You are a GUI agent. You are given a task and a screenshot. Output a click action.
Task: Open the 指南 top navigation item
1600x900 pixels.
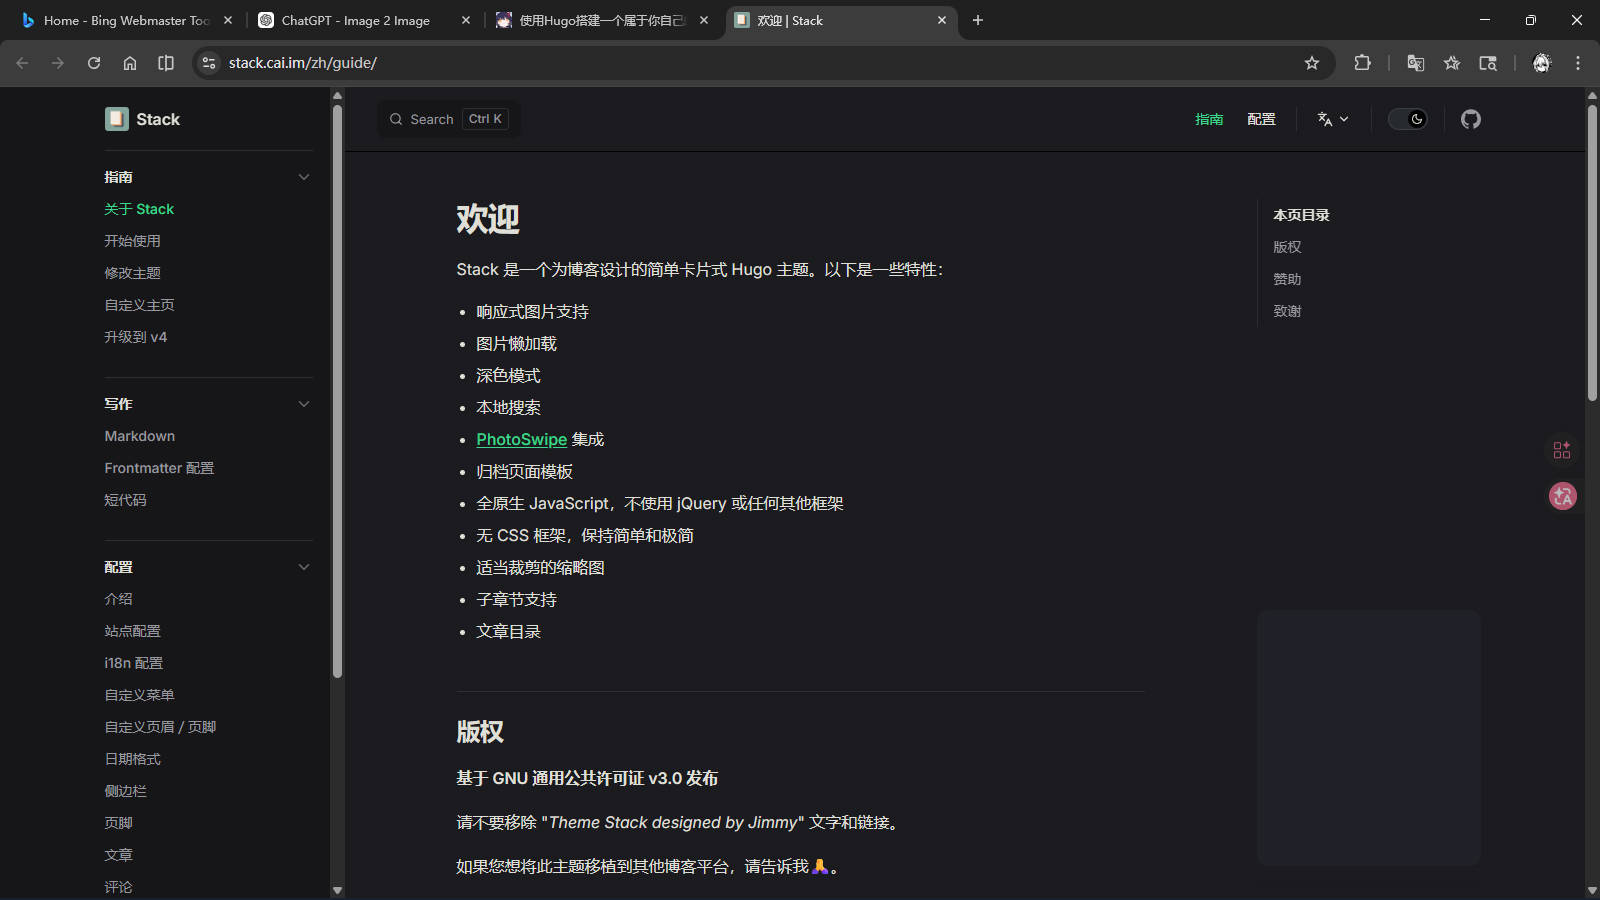[x=1209, y=119]
